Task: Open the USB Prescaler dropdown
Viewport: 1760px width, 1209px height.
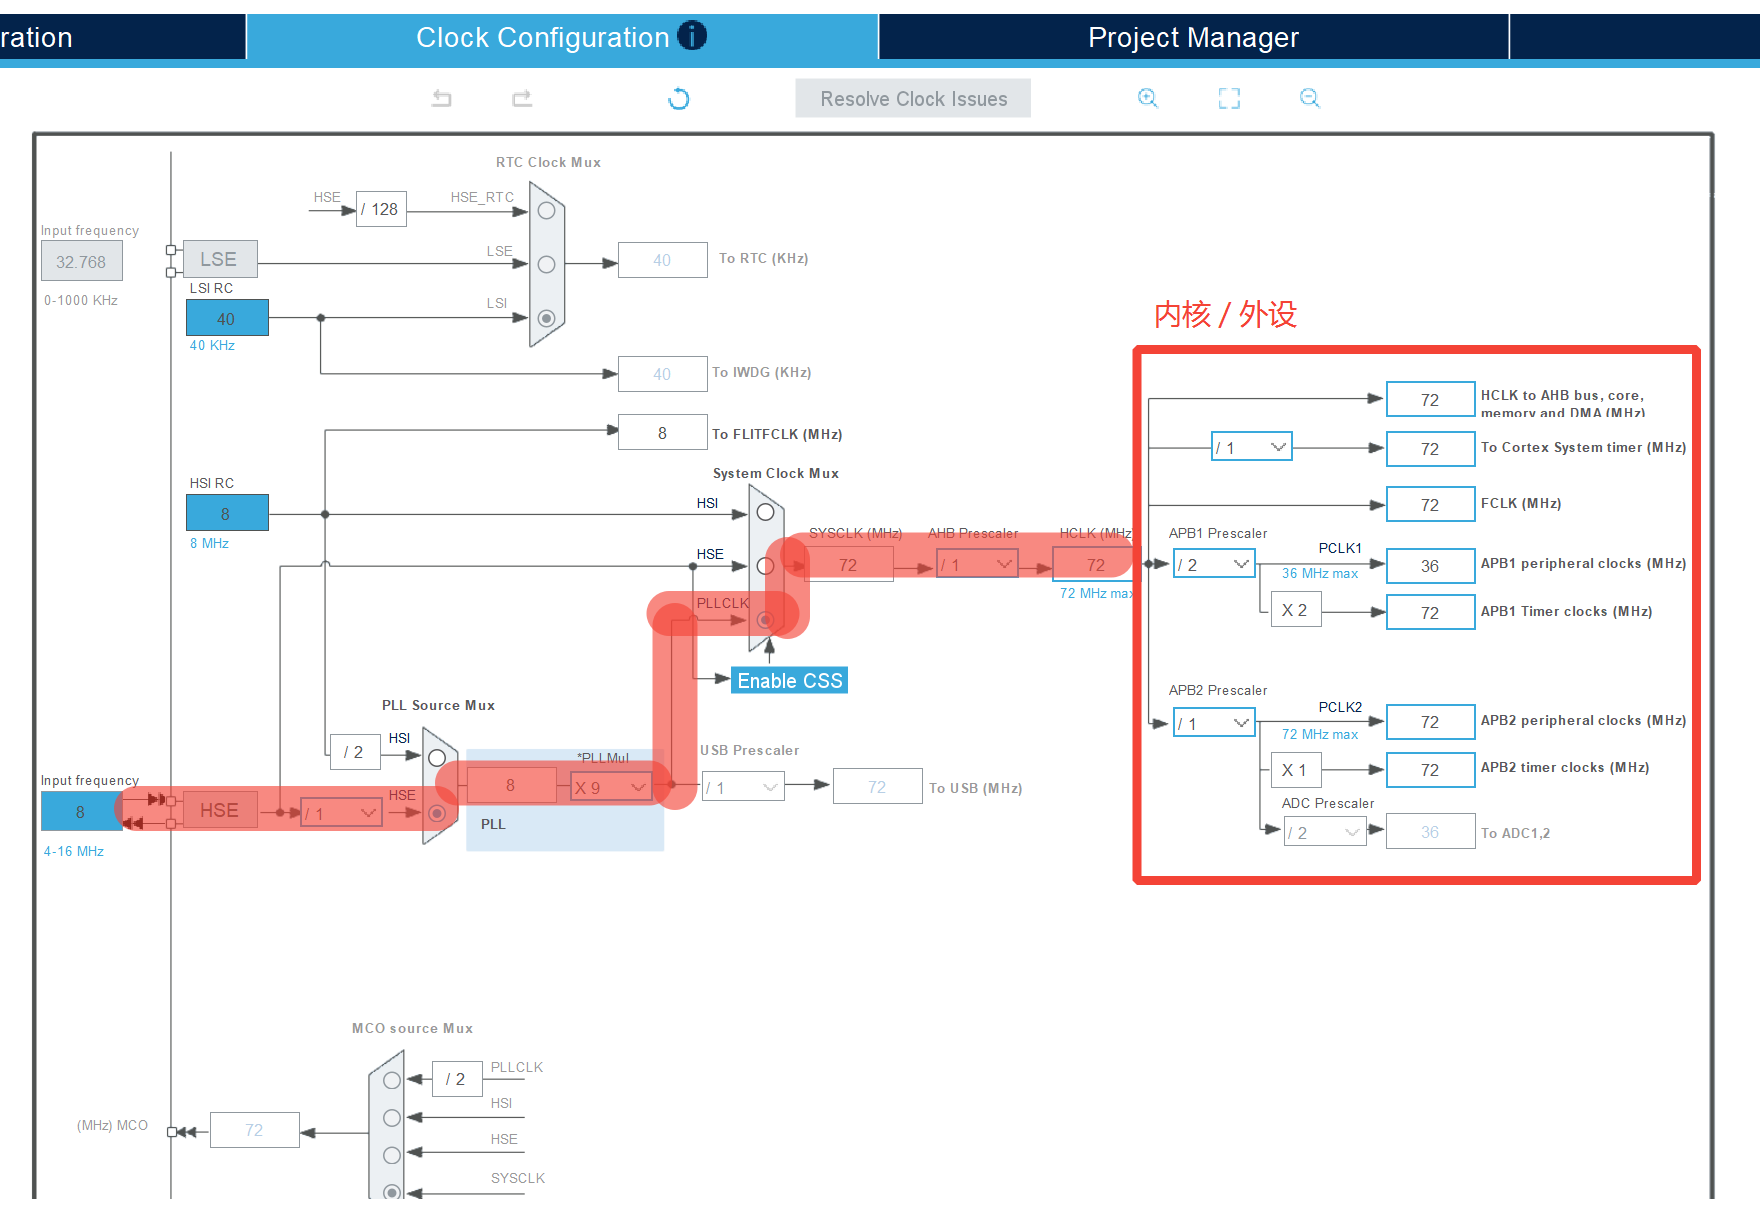Action: 743,787
